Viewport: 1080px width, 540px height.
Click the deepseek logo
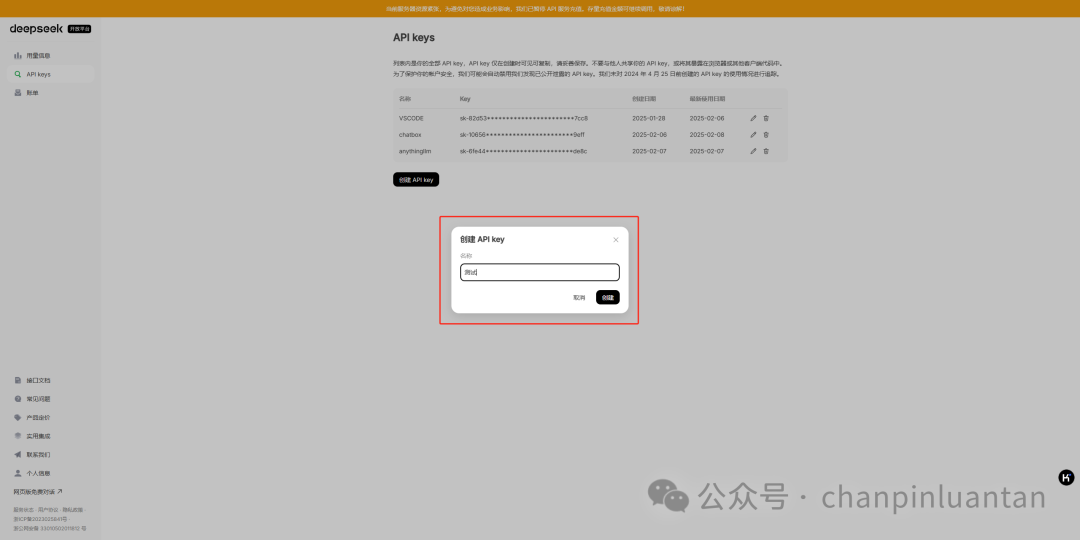click(x=36, y=29)
